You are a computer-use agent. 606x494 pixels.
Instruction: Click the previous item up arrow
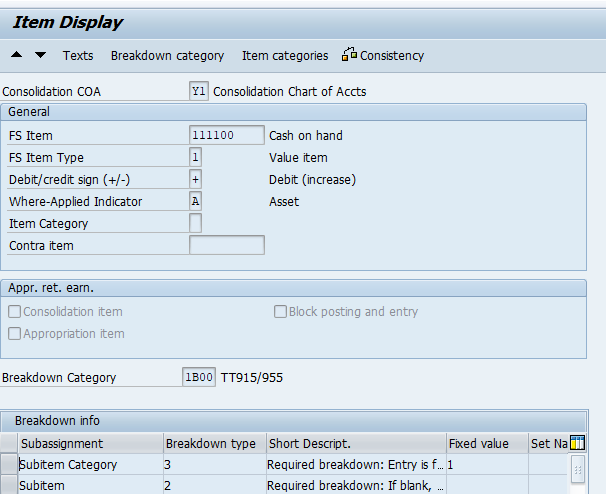17,55
